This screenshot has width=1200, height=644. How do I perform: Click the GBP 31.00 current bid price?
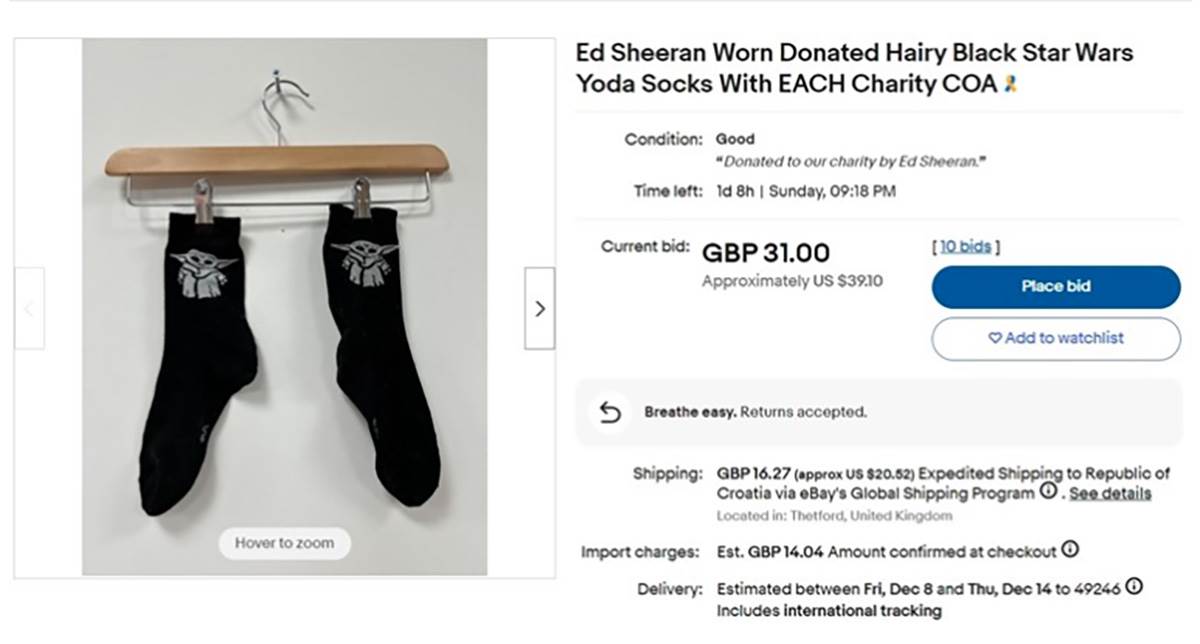click(766, 254)
